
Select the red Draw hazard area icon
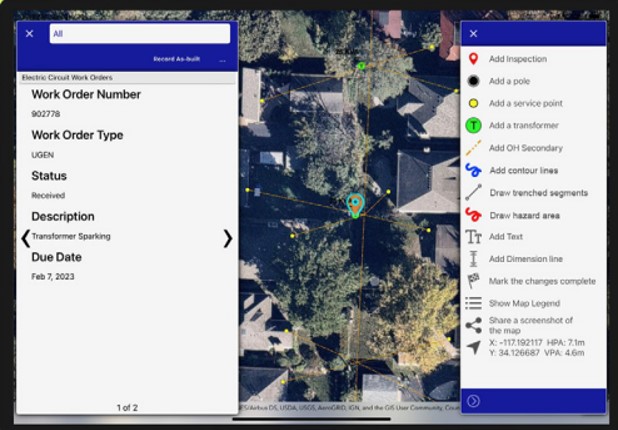point(473,215)
